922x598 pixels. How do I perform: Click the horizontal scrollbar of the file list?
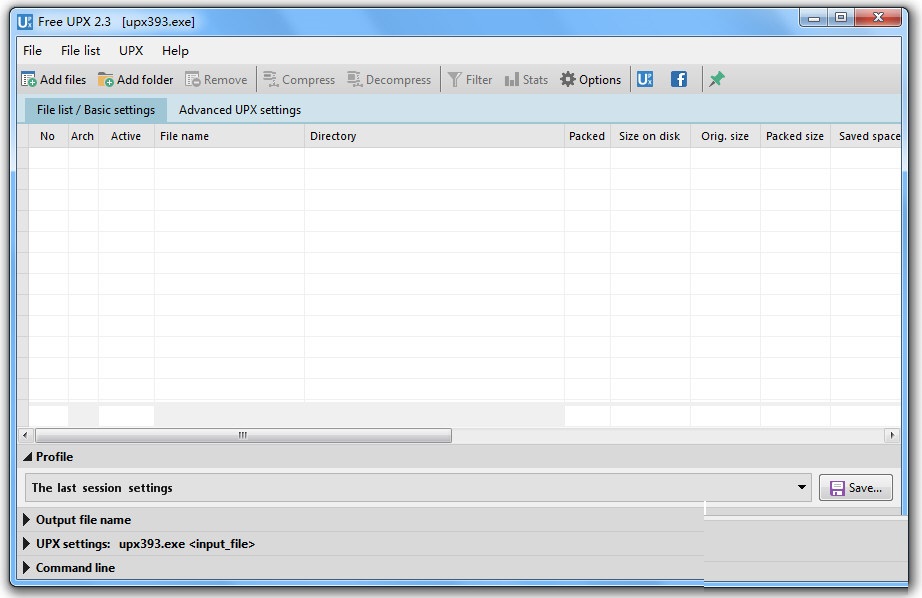tap(240, 435)
